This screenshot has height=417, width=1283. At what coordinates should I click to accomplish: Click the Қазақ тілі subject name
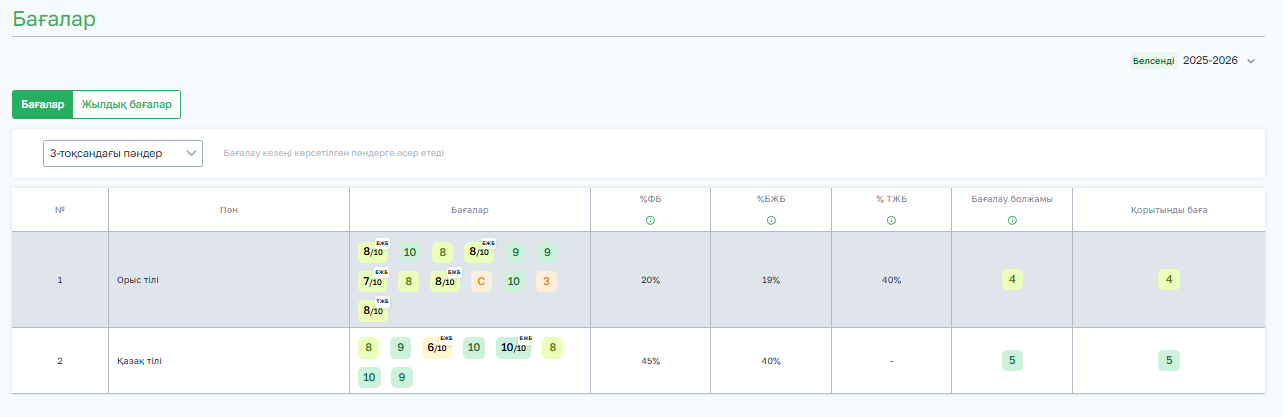tap(139, 361)
